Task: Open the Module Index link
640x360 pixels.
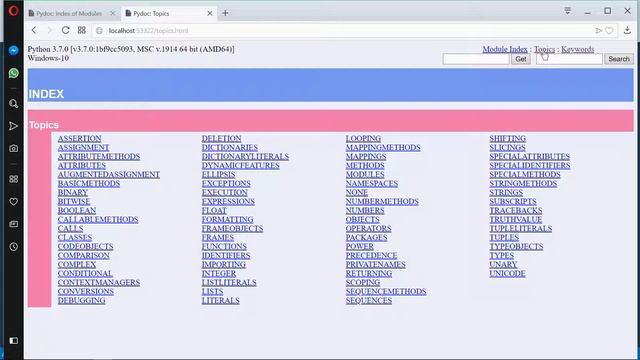Action: pos(505,49)
